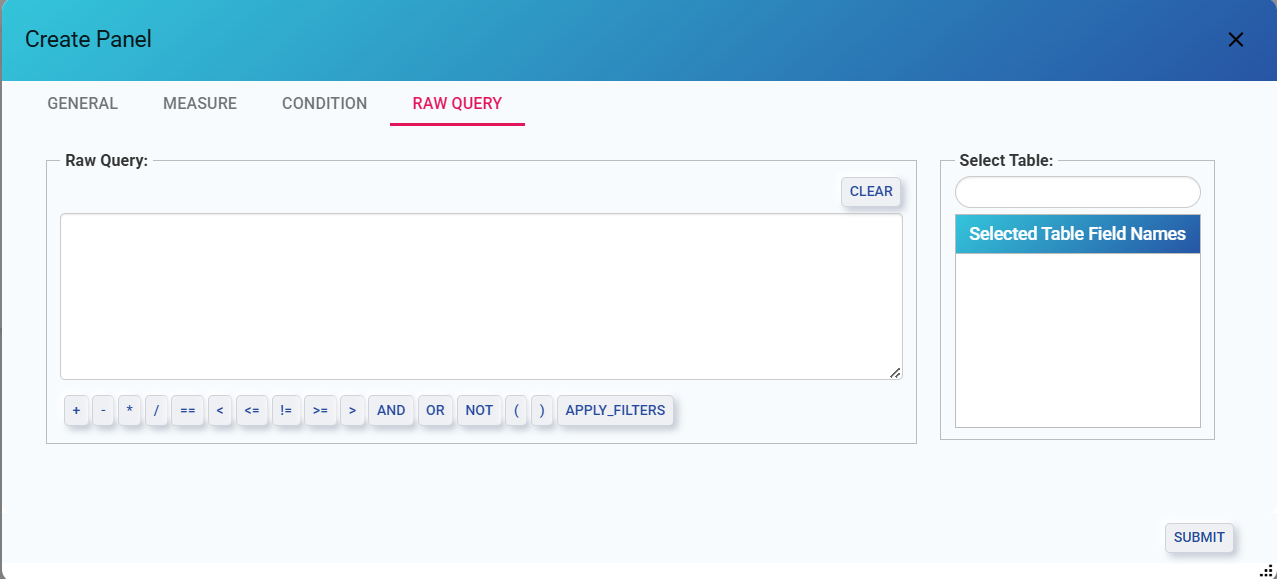Click the Selected Table Field Names header
The width and height of the screenshot is (1277, 579).
[1078, 234]
